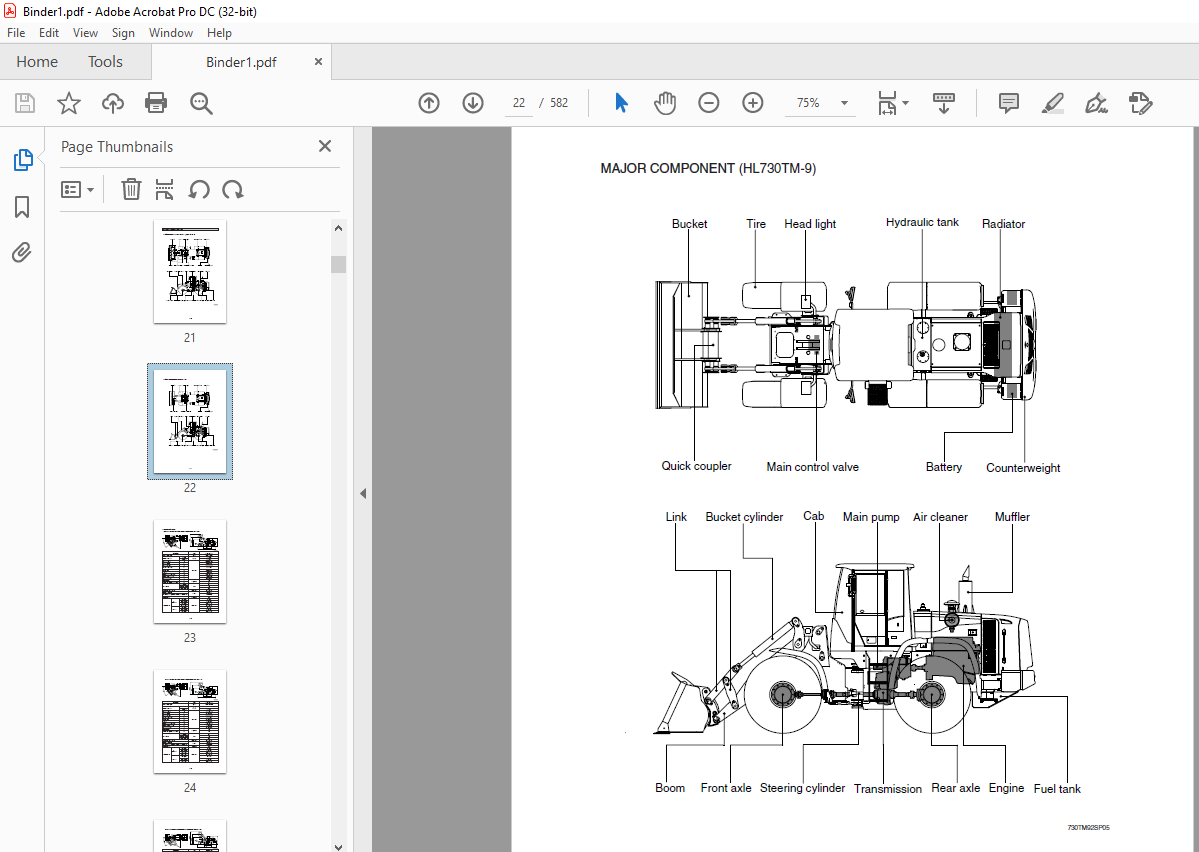Delete selected pages with the trash icon
This screenshot has width=1199, height=852.
[x=132, y=189]
